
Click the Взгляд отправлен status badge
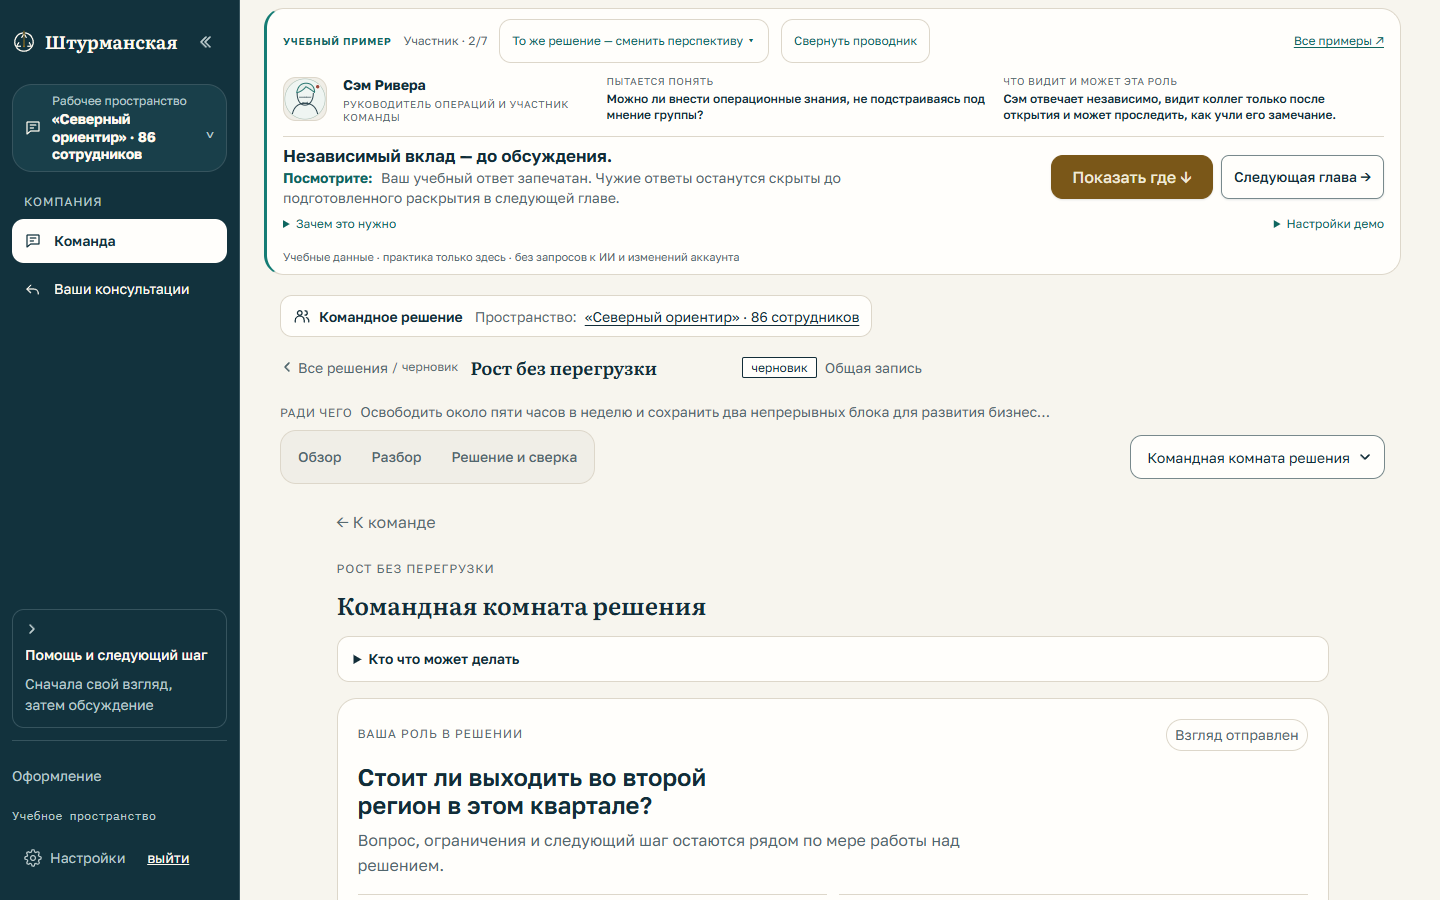(x=1236, y=735)
